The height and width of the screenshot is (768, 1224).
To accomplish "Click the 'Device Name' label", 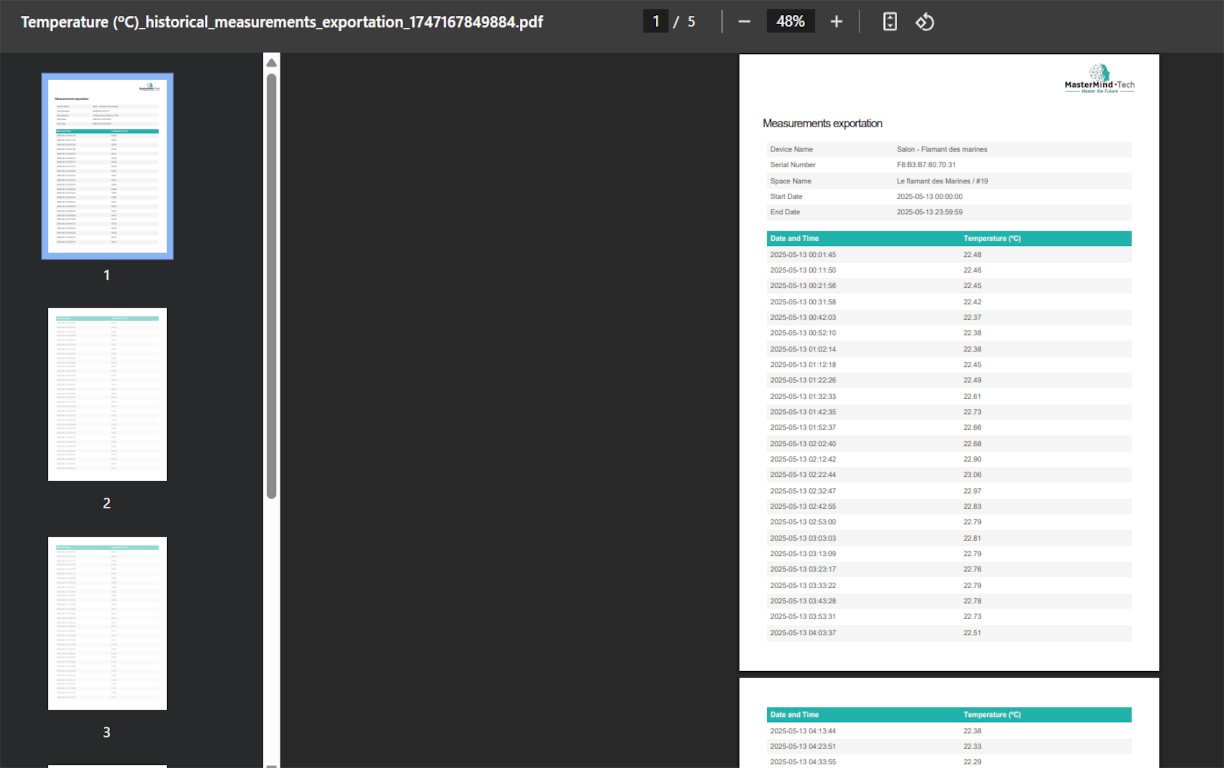I will [x=791, y=149].
